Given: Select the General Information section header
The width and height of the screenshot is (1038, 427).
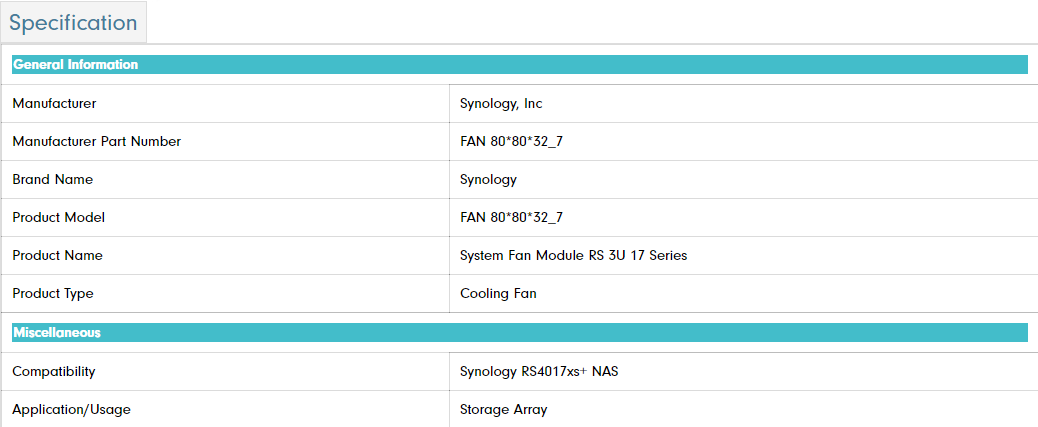Looking at the screenshot, I should coord(75,65).
